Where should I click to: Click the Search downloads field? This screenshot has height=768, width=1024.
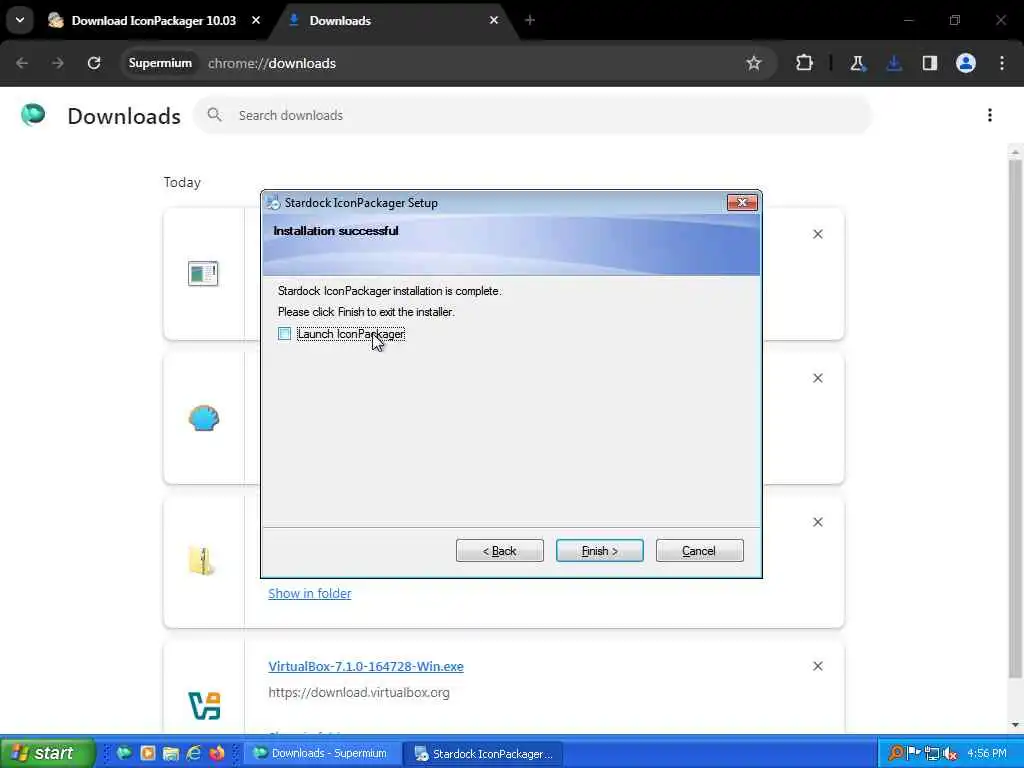pyautogui.click(x=532, y=116)
